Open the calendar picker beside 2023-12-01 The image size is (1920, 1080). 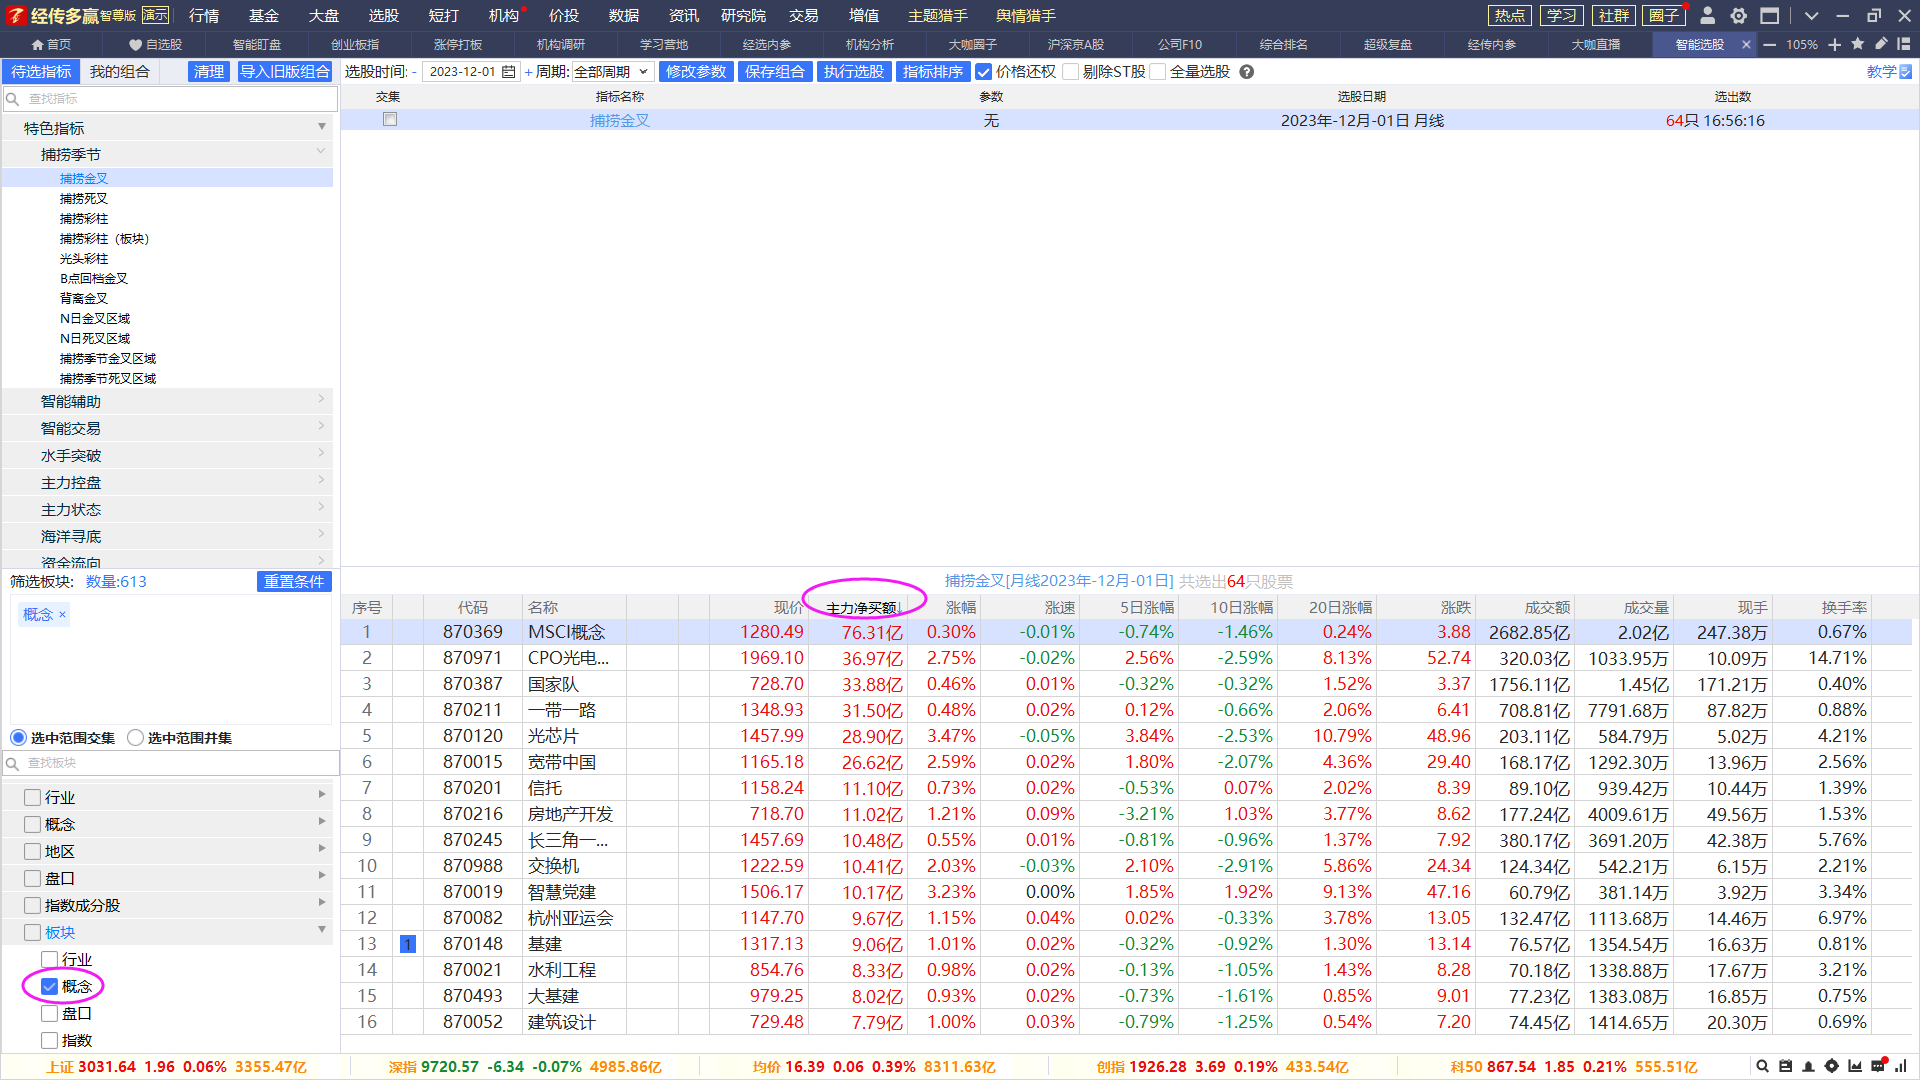[509, 72]
